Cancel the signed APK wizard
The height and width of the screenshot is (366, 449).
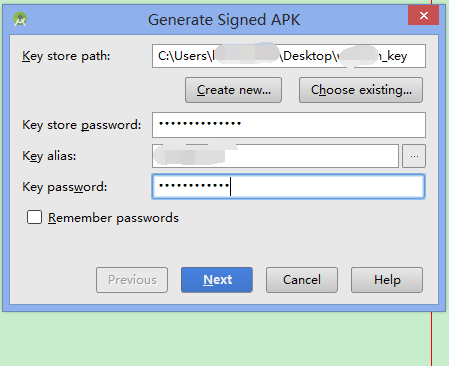pyautogui.click(x=302, y=280)
